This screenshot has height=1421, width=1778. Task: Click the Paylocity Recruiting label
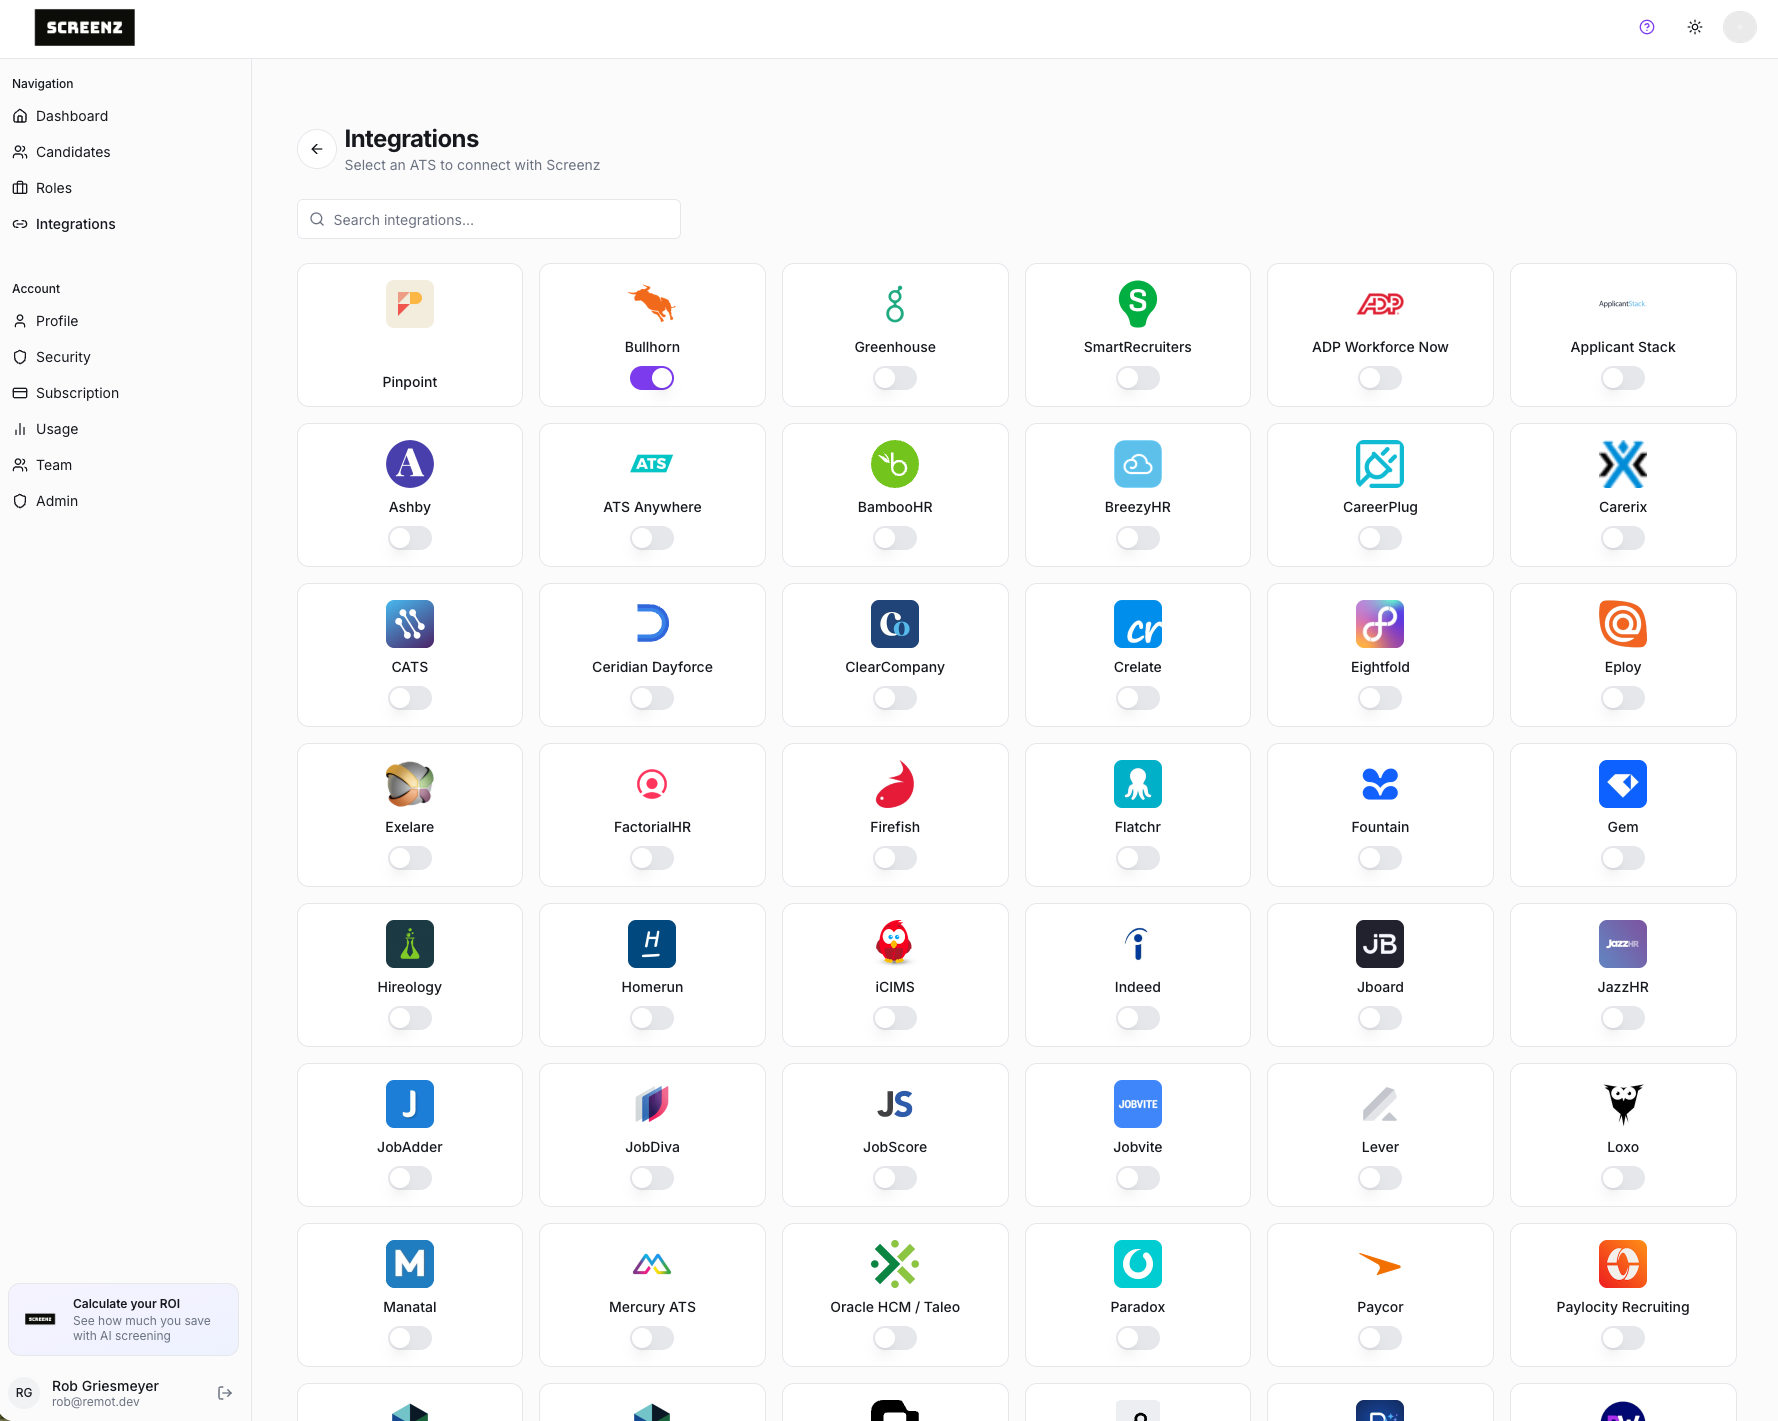point(1623,1307)
